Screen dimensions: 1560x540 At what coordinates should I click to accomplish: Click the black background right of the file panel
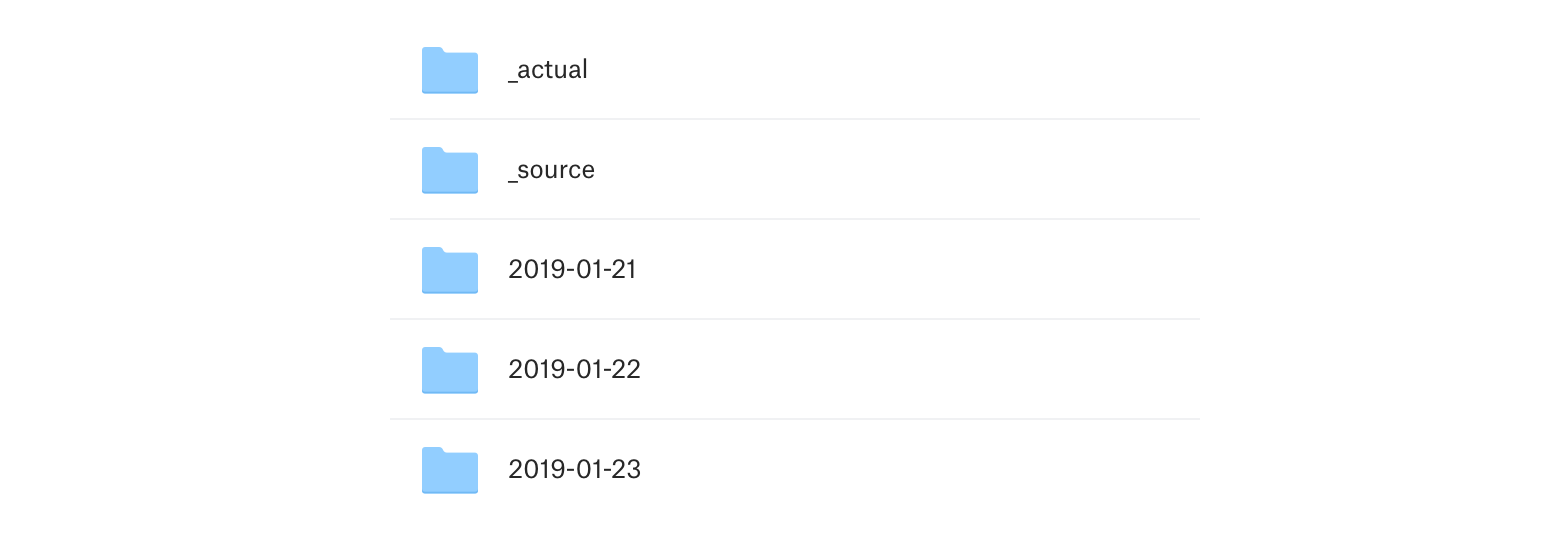tap(1380, 270)
